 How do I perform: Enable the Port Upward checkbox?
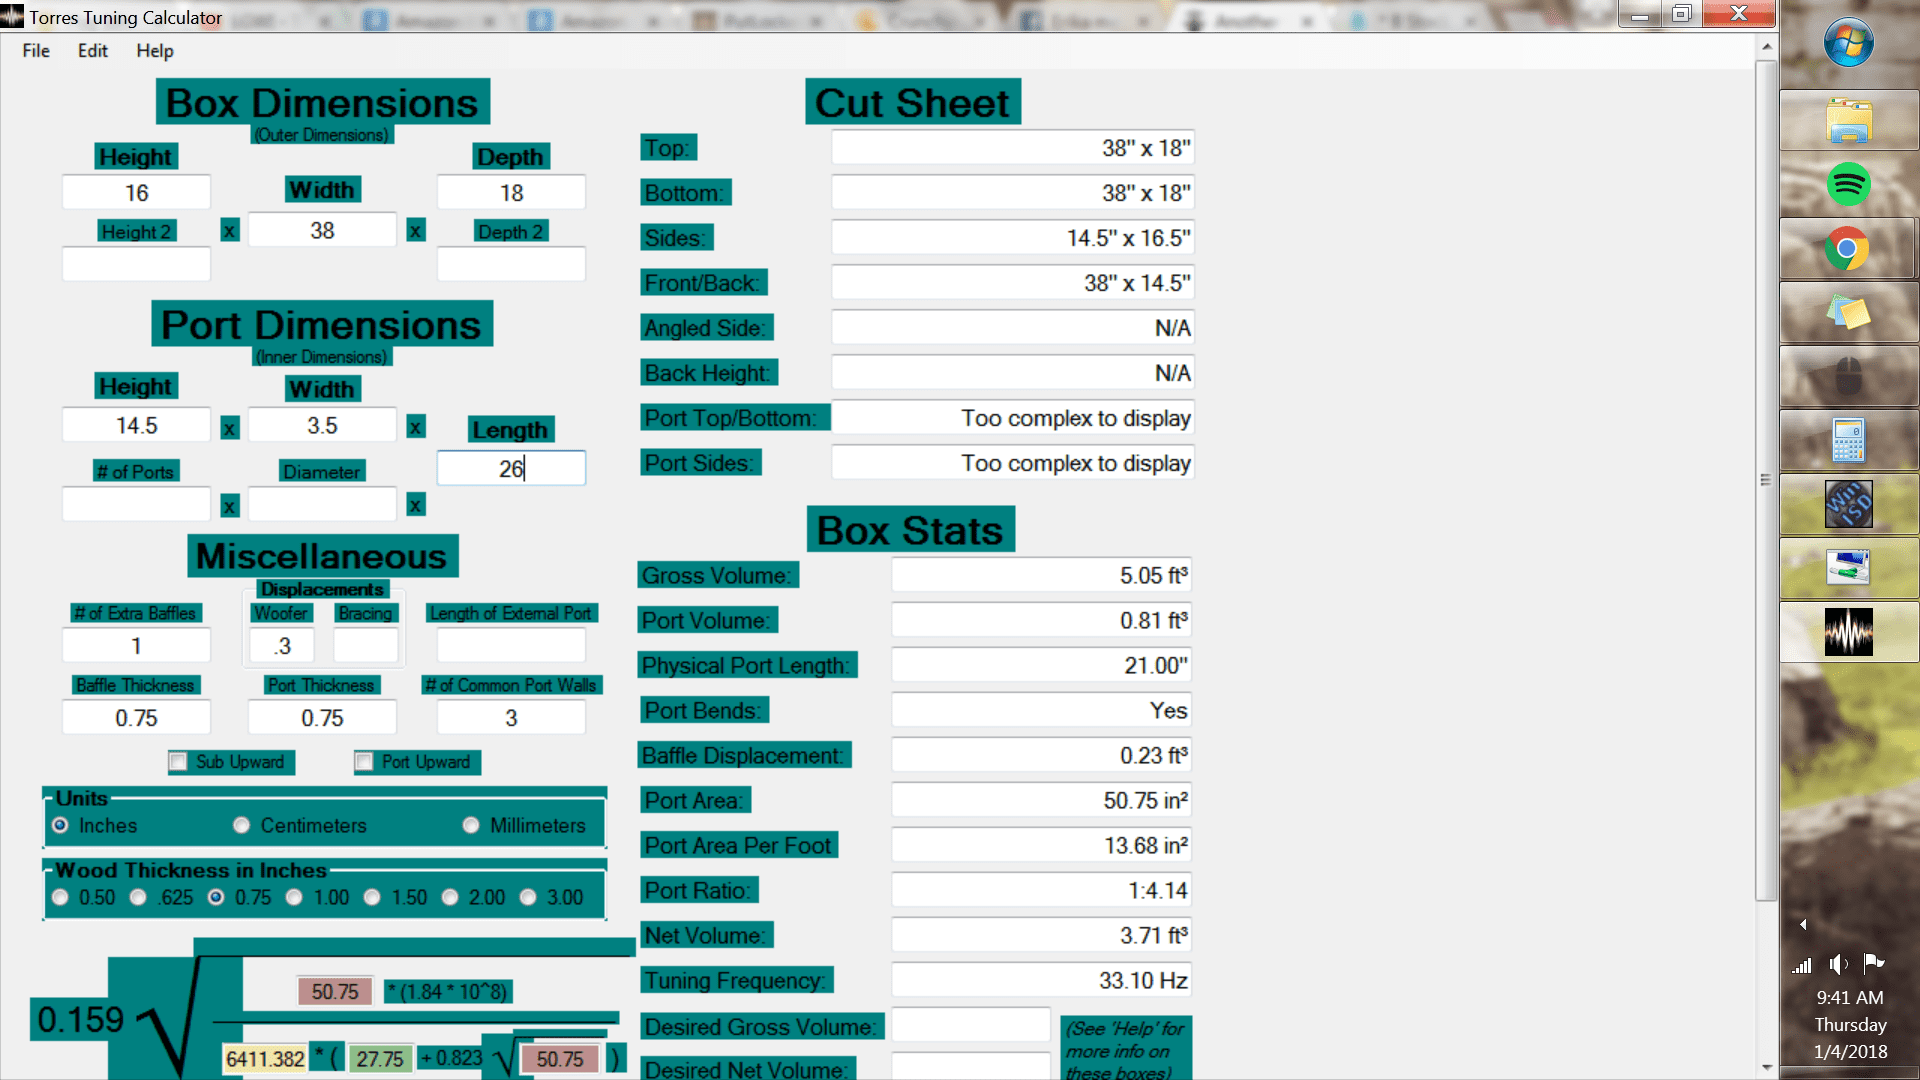point(364,762)
